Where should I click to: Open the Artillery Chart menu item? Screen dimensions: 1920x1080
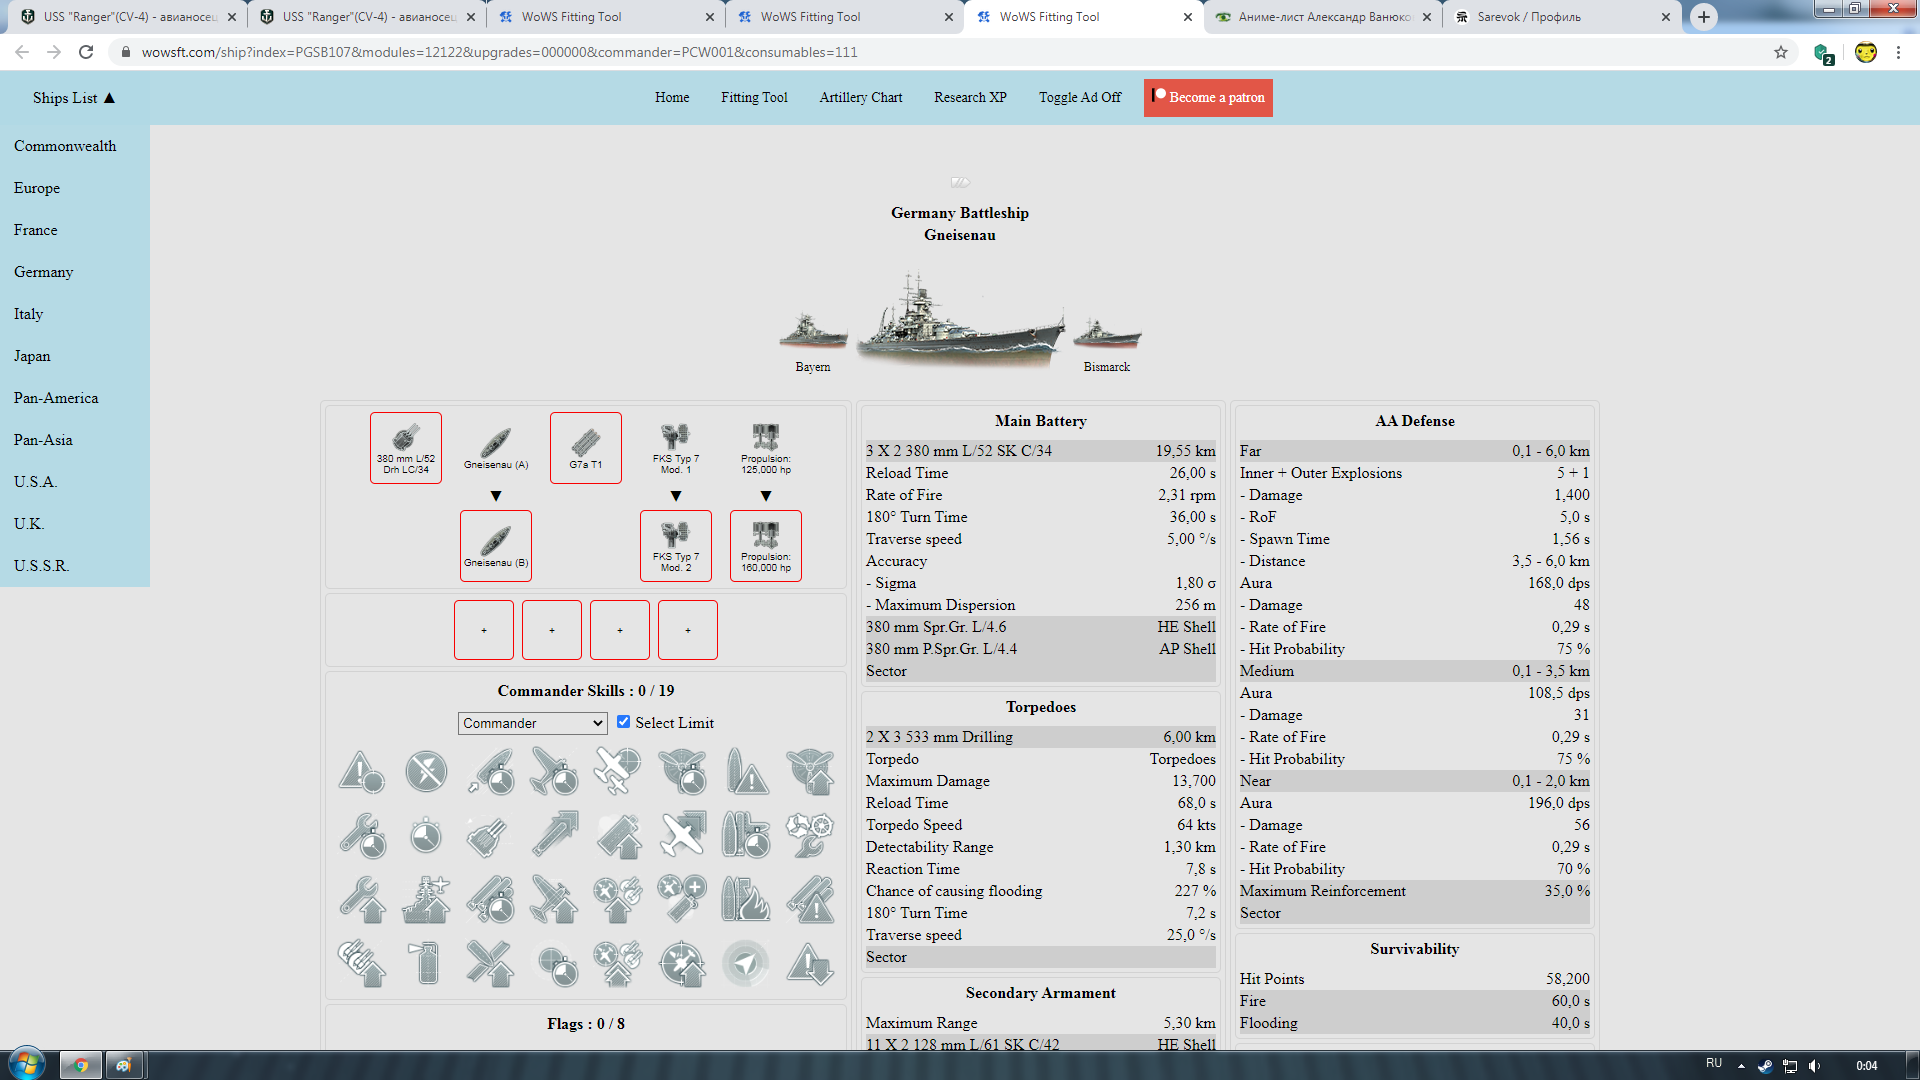860,98
